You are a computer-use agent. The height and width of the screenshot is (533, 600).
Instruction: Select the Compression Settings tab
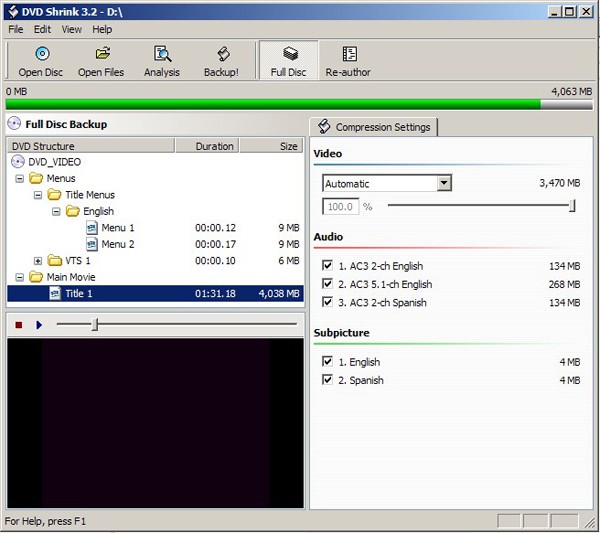coord(373,127)
